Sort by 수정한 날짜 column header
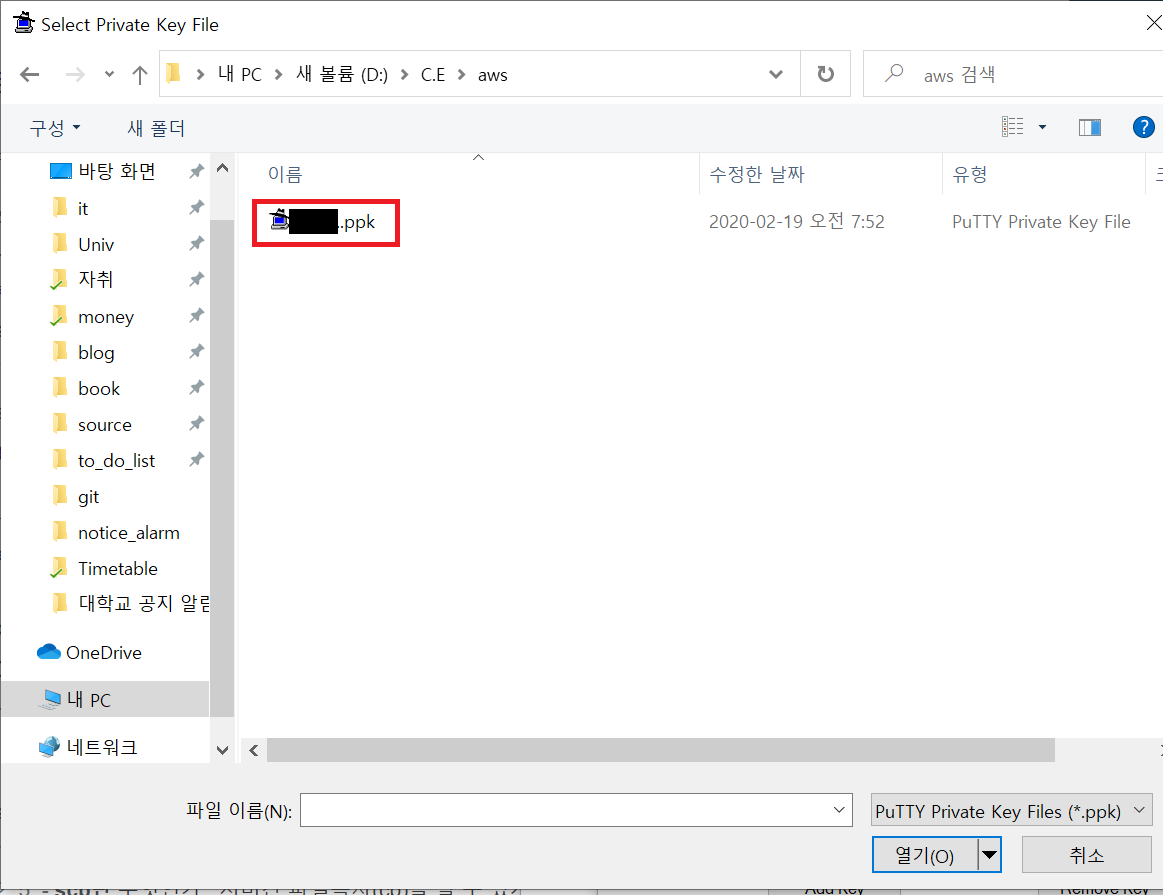Screen dimensions: 1163x895 click(757, 175)
